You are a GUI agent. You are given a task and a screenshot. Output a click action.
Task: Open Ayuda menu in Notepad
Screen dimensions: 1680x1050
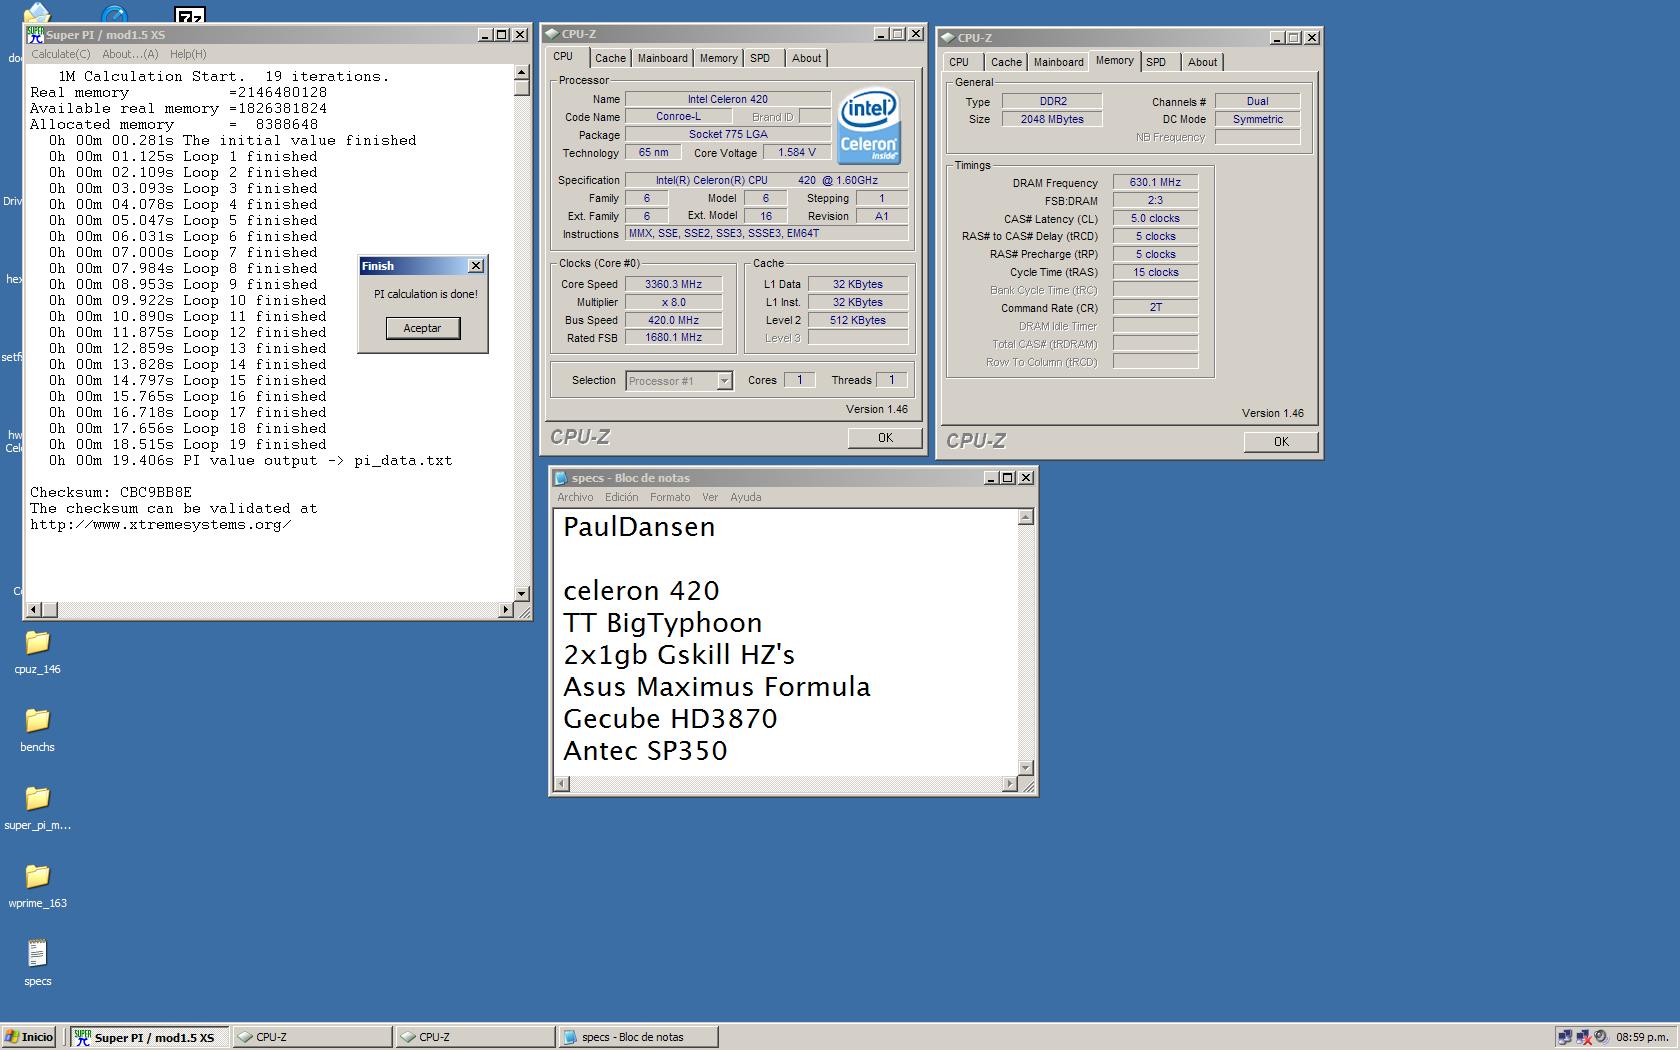tap(745, 497)
